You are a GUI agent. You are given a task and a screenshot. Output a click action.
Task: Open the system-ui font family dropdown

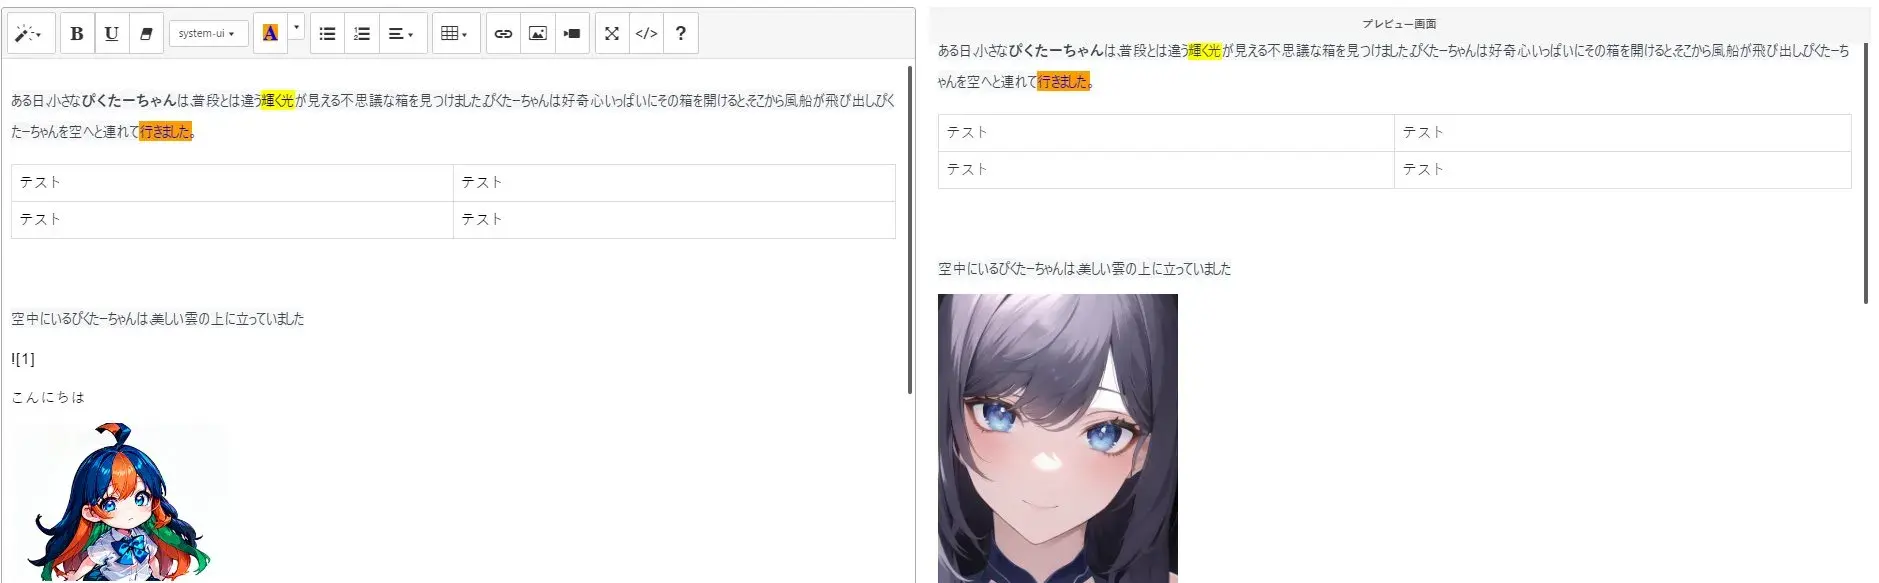point(207,33)
